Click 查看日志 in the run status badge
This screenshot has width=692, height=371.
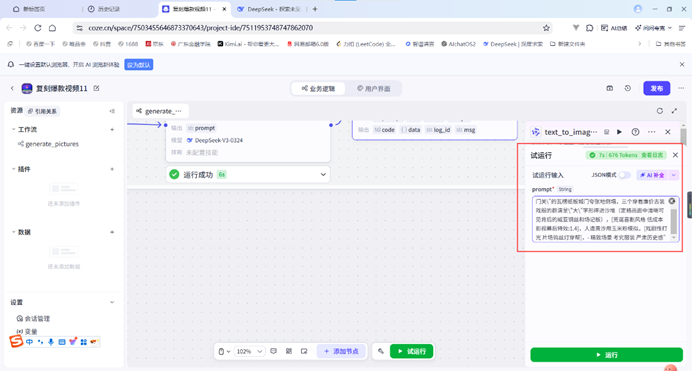pyautogui.click(x=652, y=155)
